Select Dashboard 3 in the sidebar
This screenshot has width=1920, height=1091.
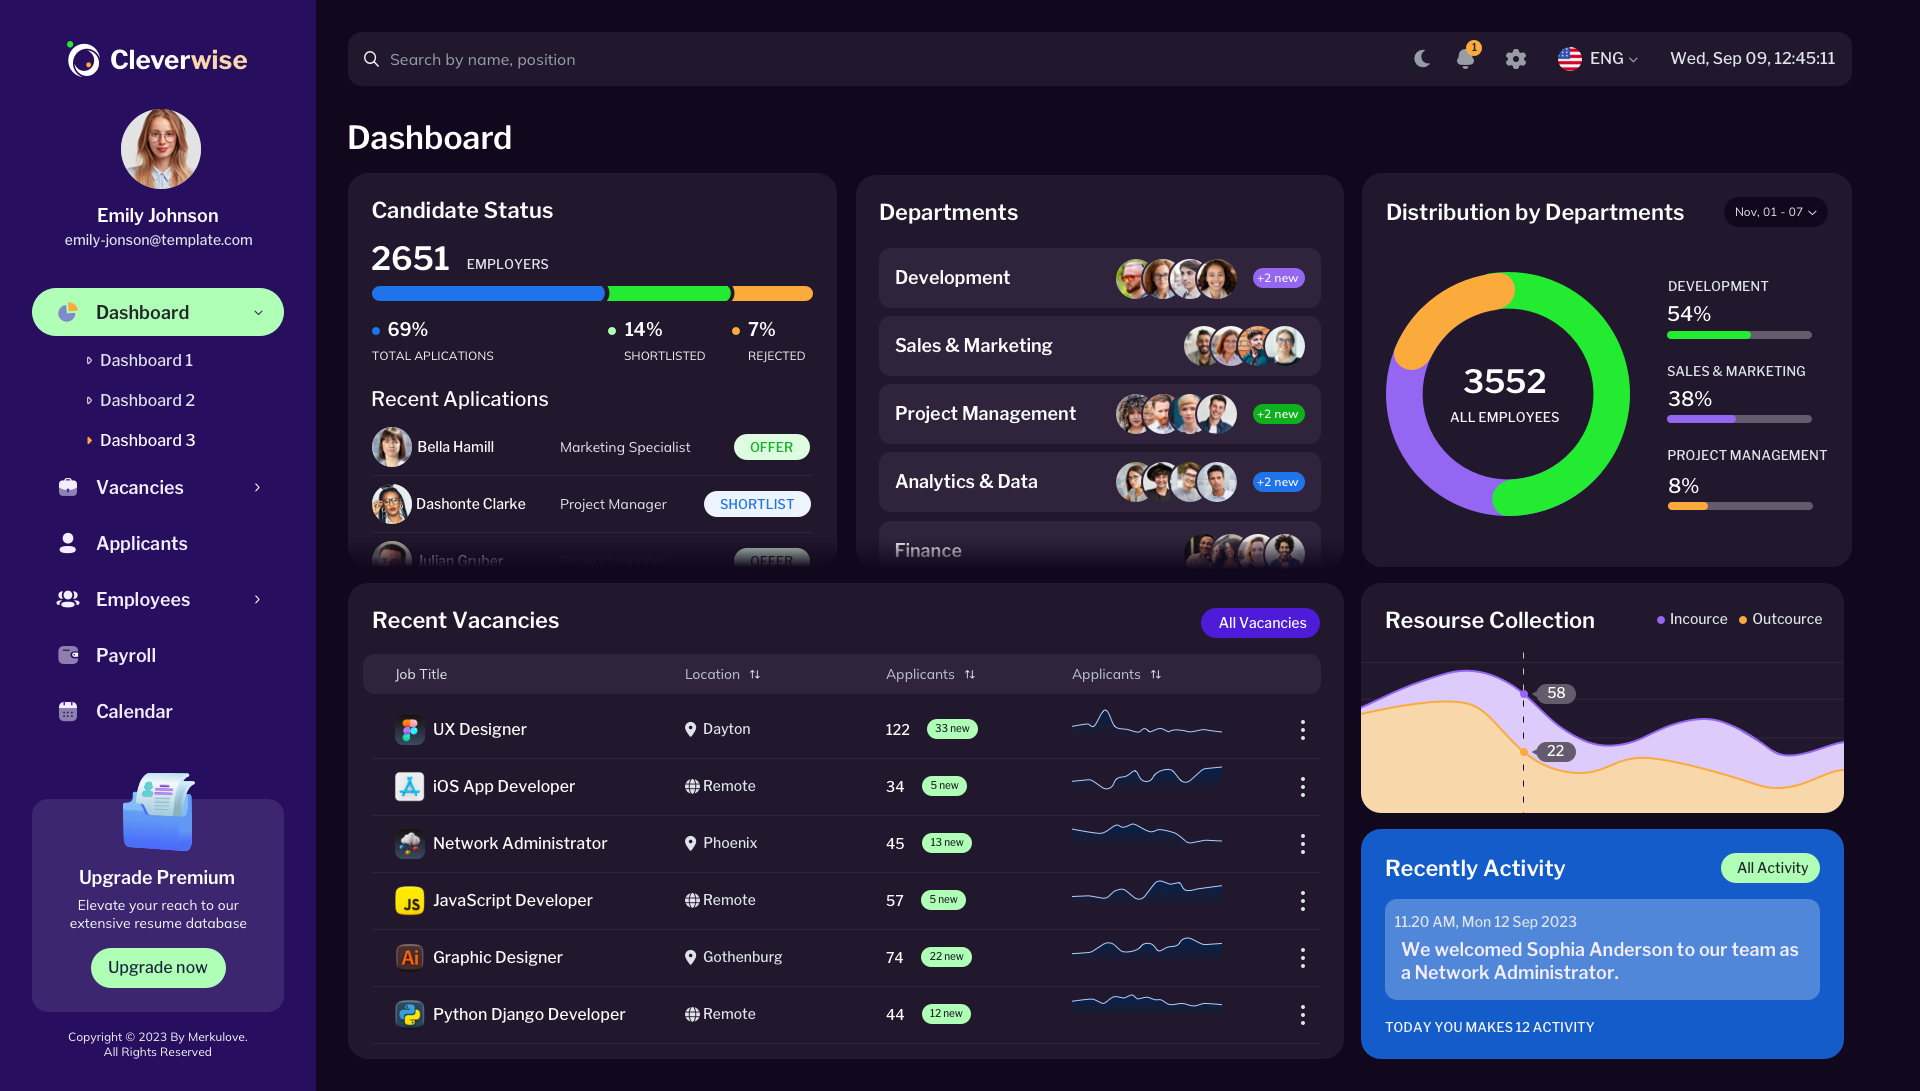point(147,440)
